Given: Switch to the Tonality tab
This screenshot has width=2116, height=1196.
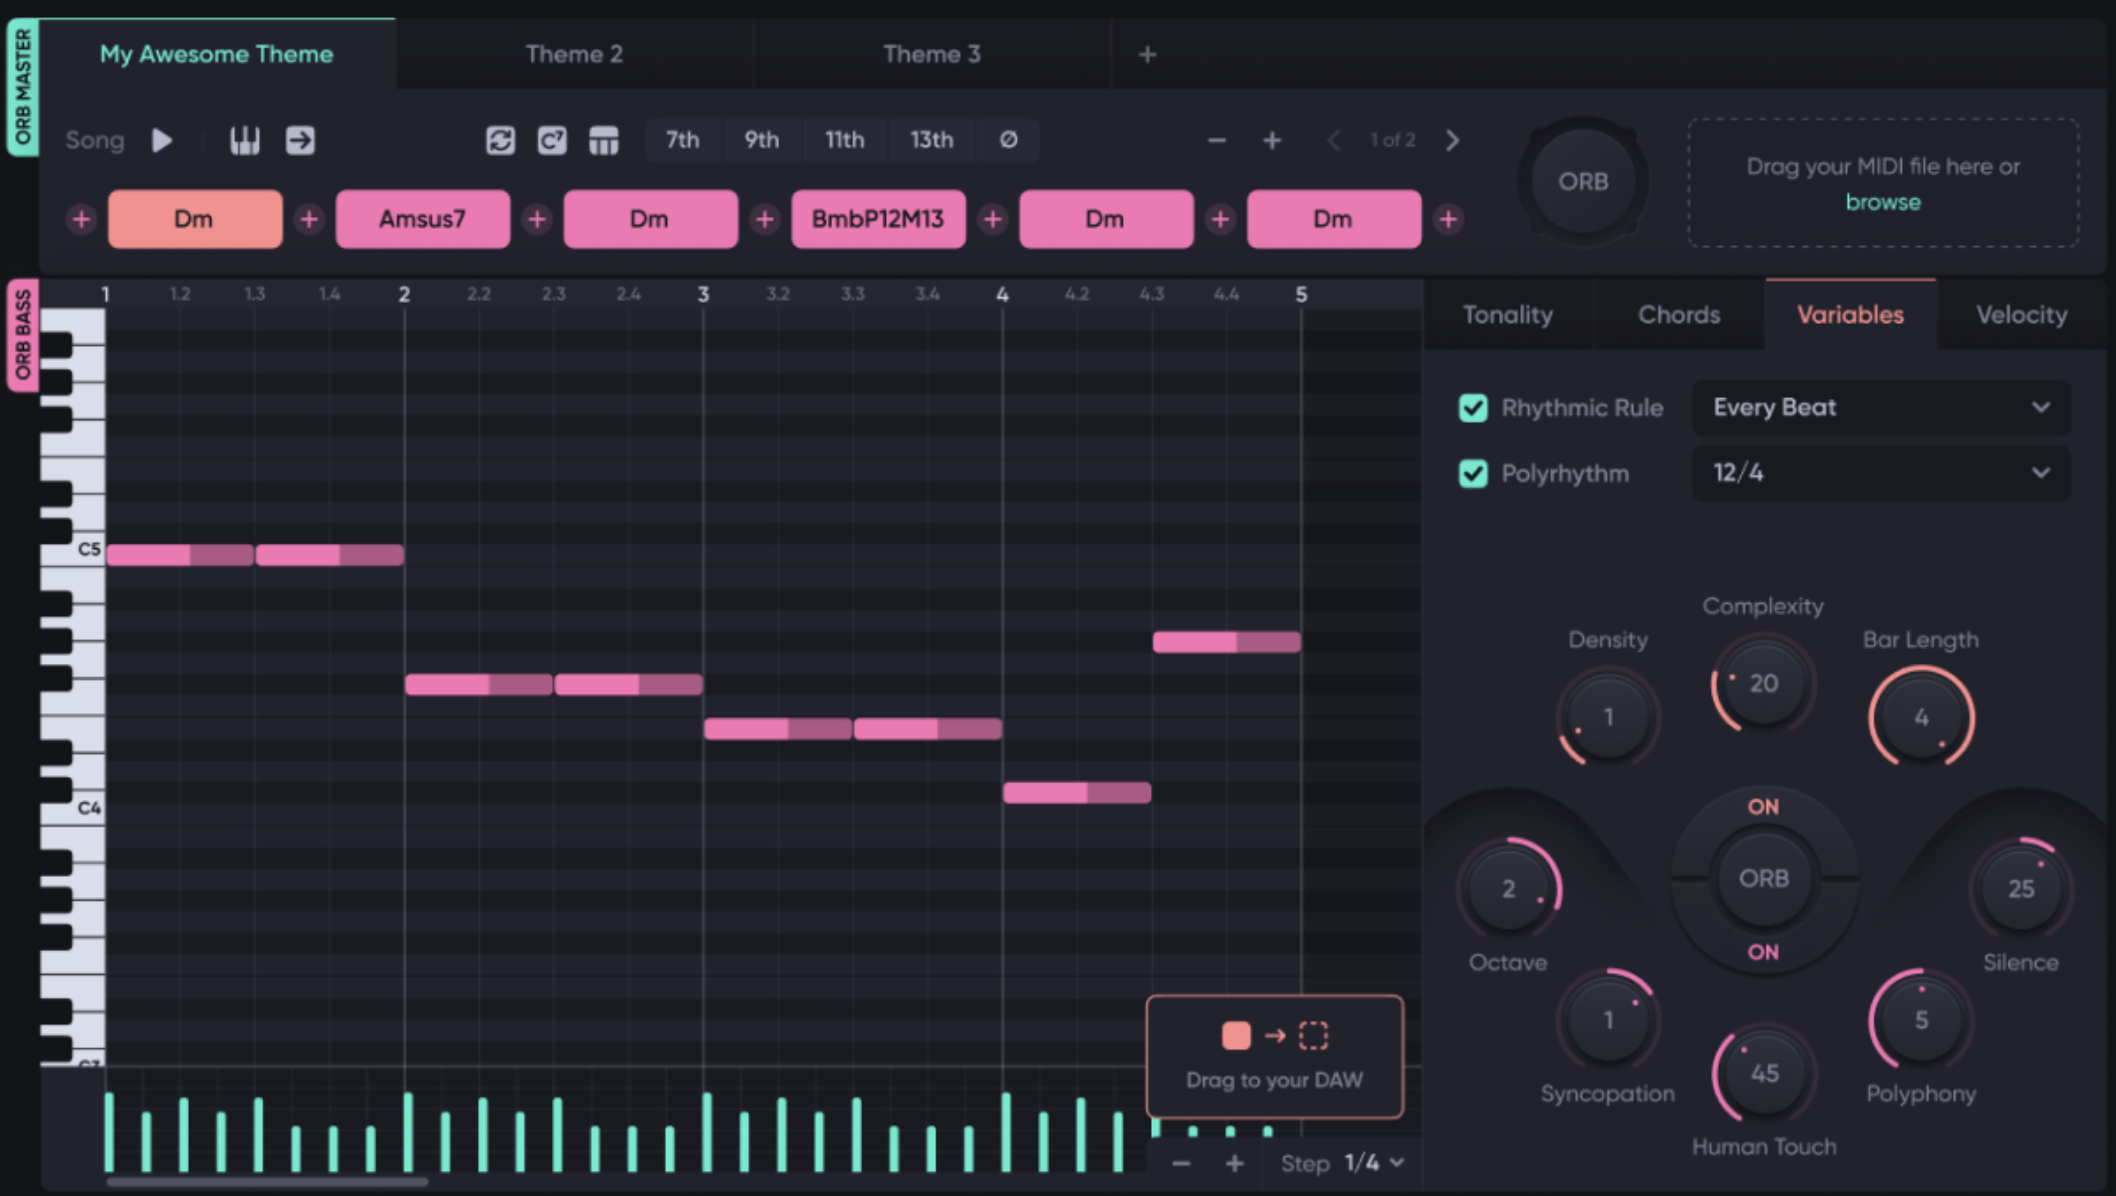Looking at the screenshot, I should [x=1507, y=315].
